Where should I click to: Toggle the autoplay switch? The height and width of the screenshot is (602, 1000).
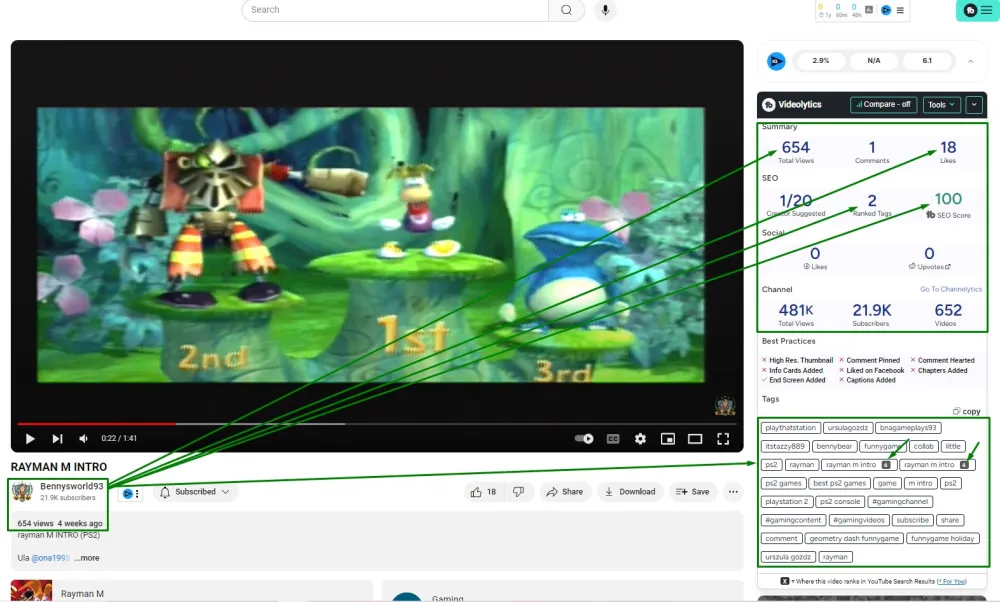click(584, 439)
